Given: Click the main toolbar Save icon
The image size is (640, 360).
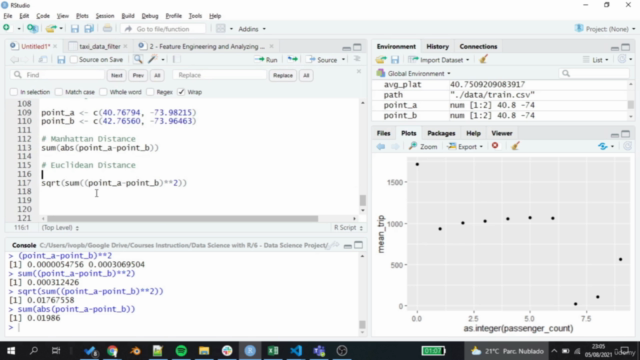Looking at the screenshot, I should 74,29.
